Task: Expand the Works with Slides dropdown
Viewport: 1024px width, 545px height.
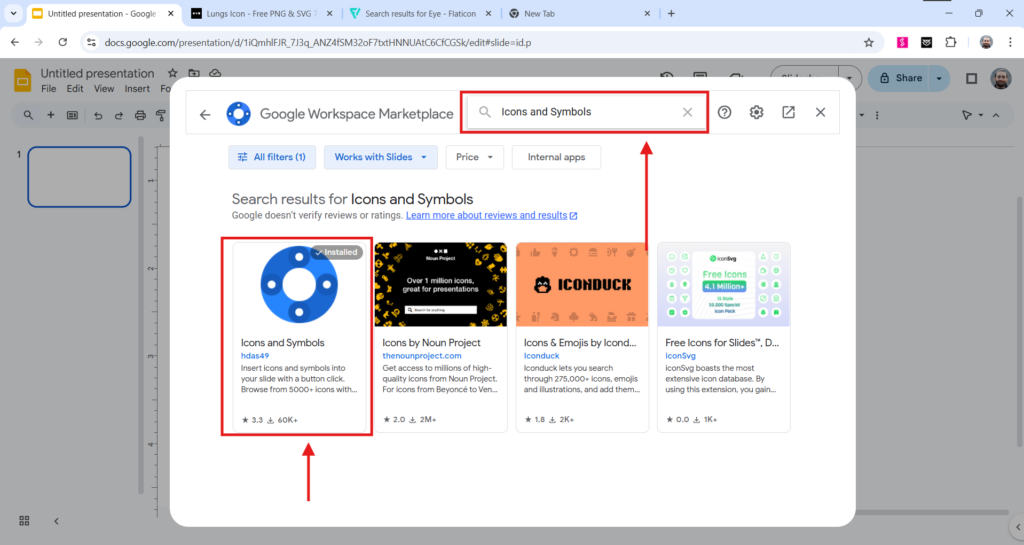Action: 381,157
